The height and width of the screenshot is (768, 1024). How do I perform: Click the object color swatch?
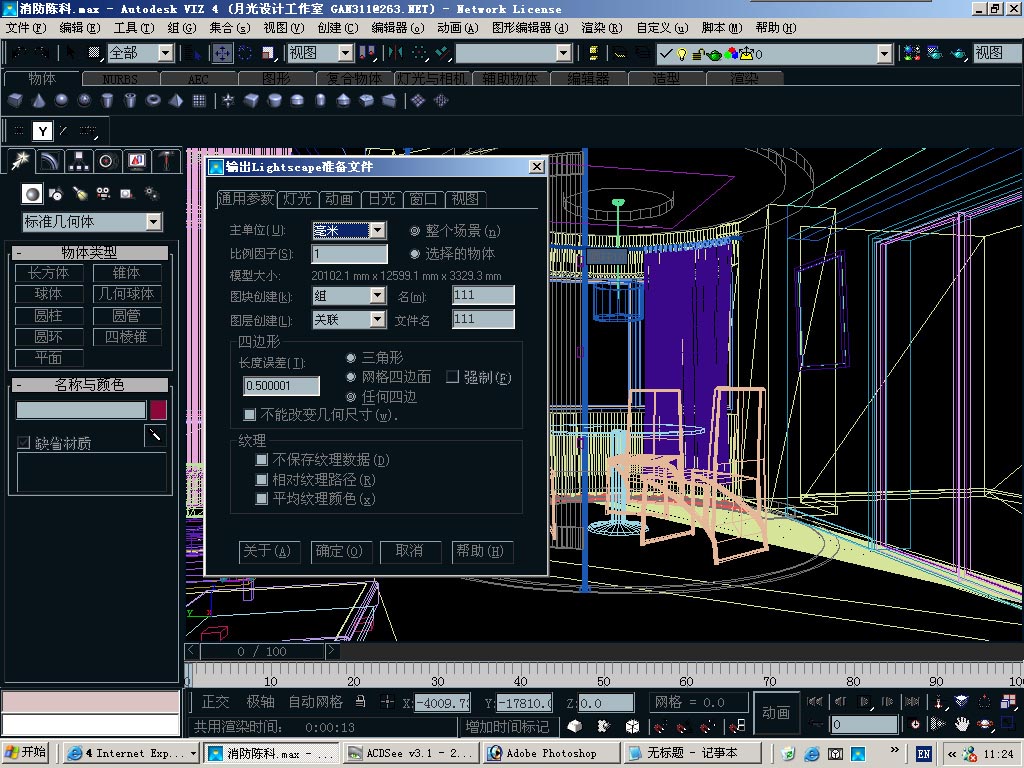point(158,410)
